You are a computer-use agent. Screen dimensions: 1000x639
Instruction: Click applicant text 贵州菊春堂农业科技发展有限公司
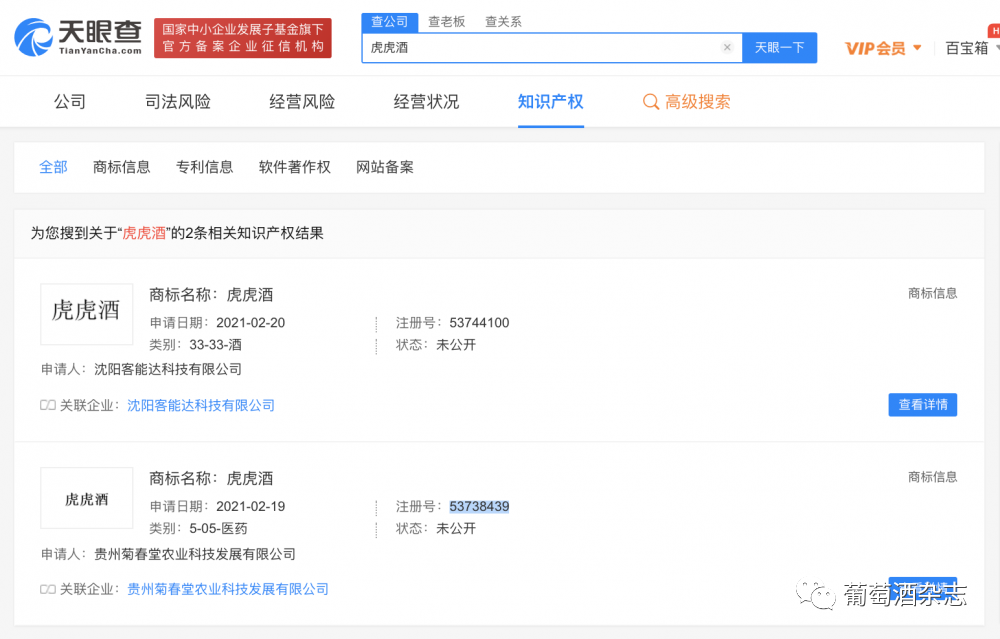click(x=195, y=554)
